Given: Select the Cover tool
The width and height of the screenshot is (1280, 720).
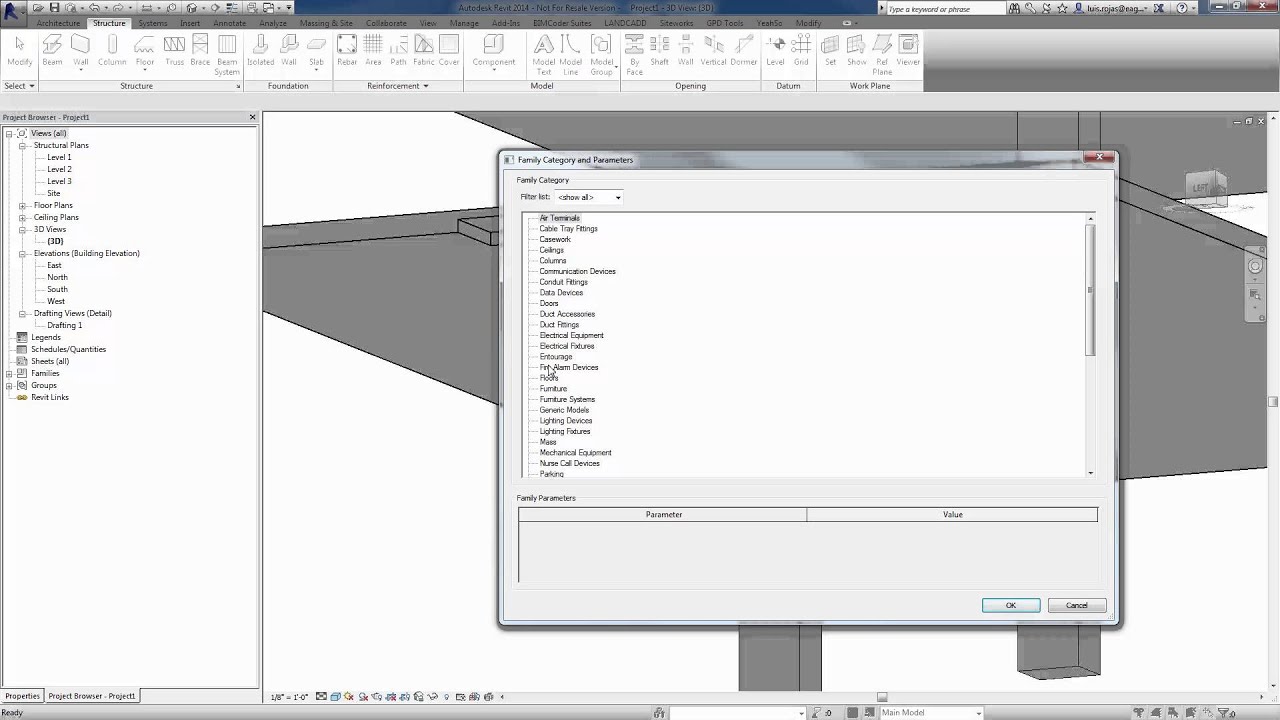Looking at the screenshot, I should 449,51.
